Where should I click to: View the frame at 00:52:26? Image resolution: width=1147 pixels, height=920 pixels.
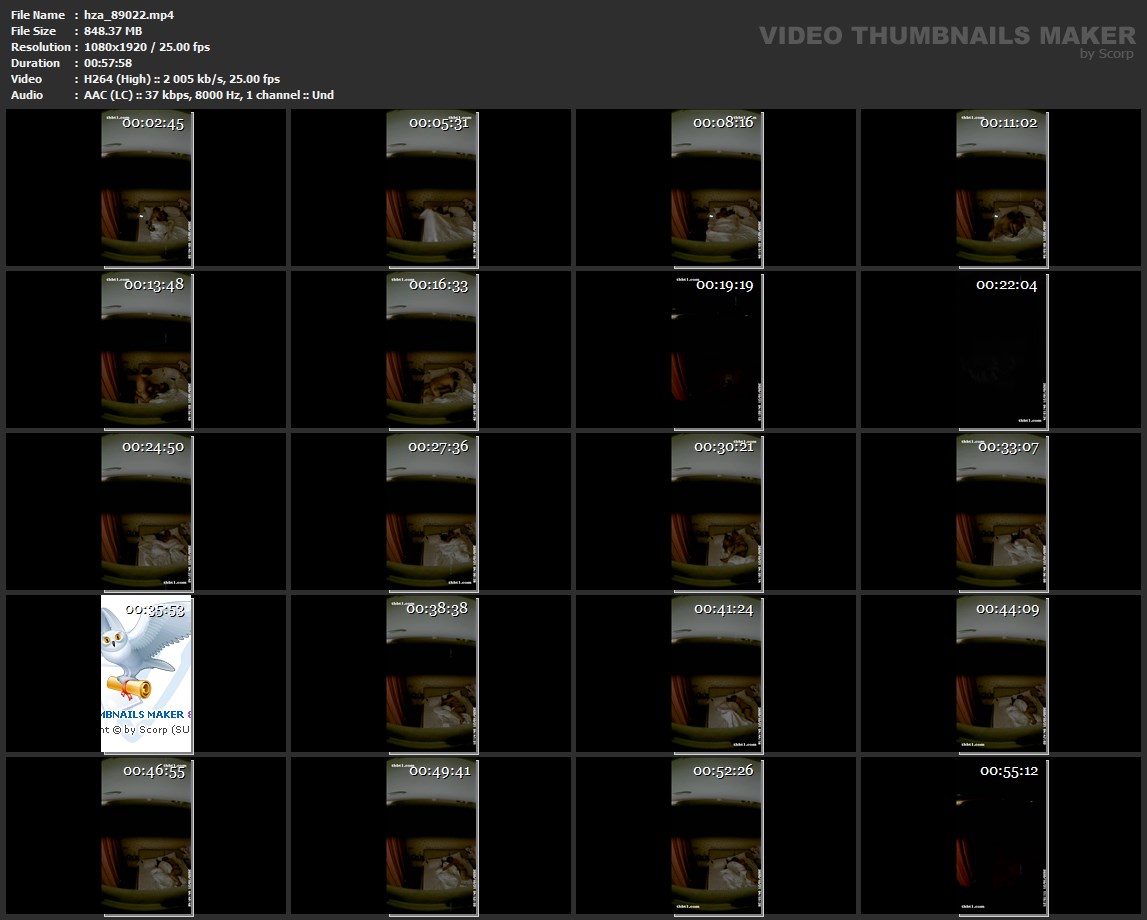pos(717,836)
